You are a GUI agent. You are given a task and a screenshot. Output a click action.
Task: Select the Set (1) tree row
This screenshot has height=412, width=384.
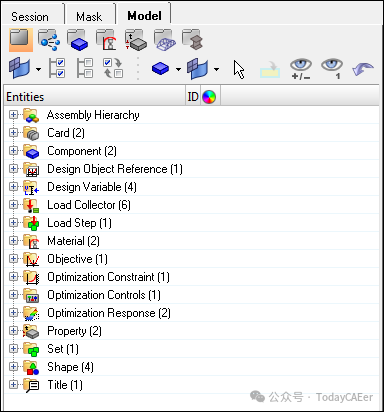[192, 349]
